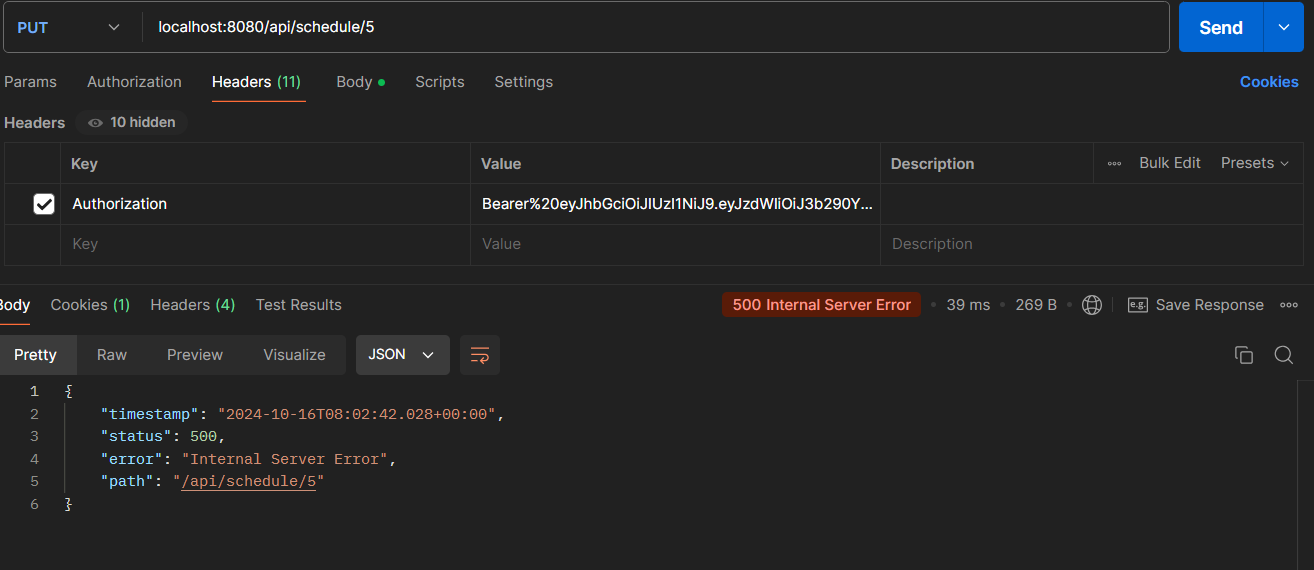Open the Settings tab
Screen dimensions: 1314x570
click(523, 82)
